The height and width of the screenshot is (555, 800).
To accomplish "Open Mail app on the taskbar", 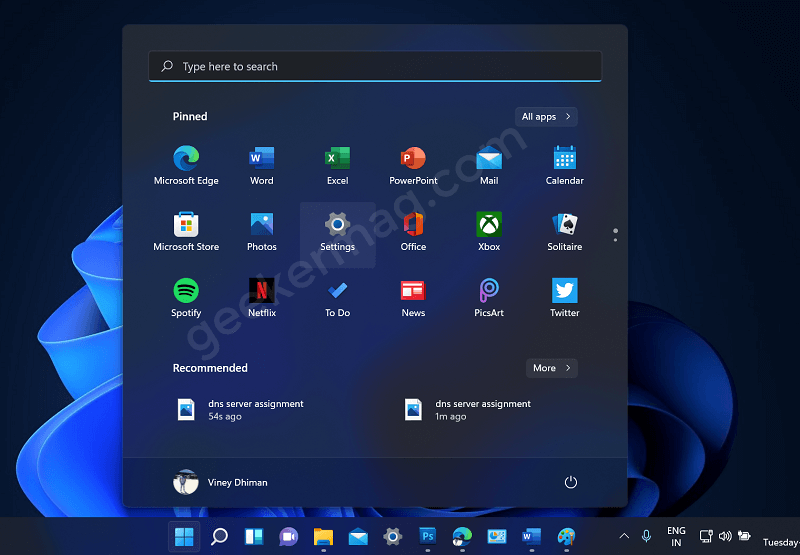I will 358,536.
